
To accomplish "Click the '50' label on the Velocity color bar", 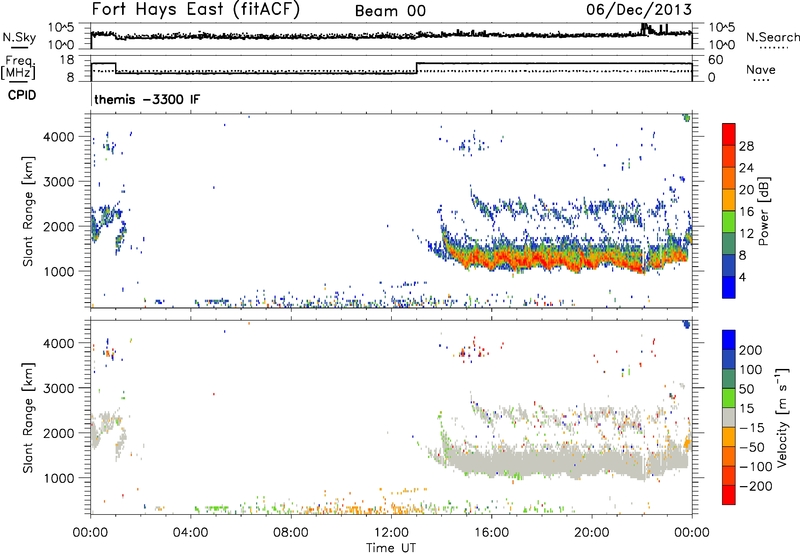I will 746,389.
